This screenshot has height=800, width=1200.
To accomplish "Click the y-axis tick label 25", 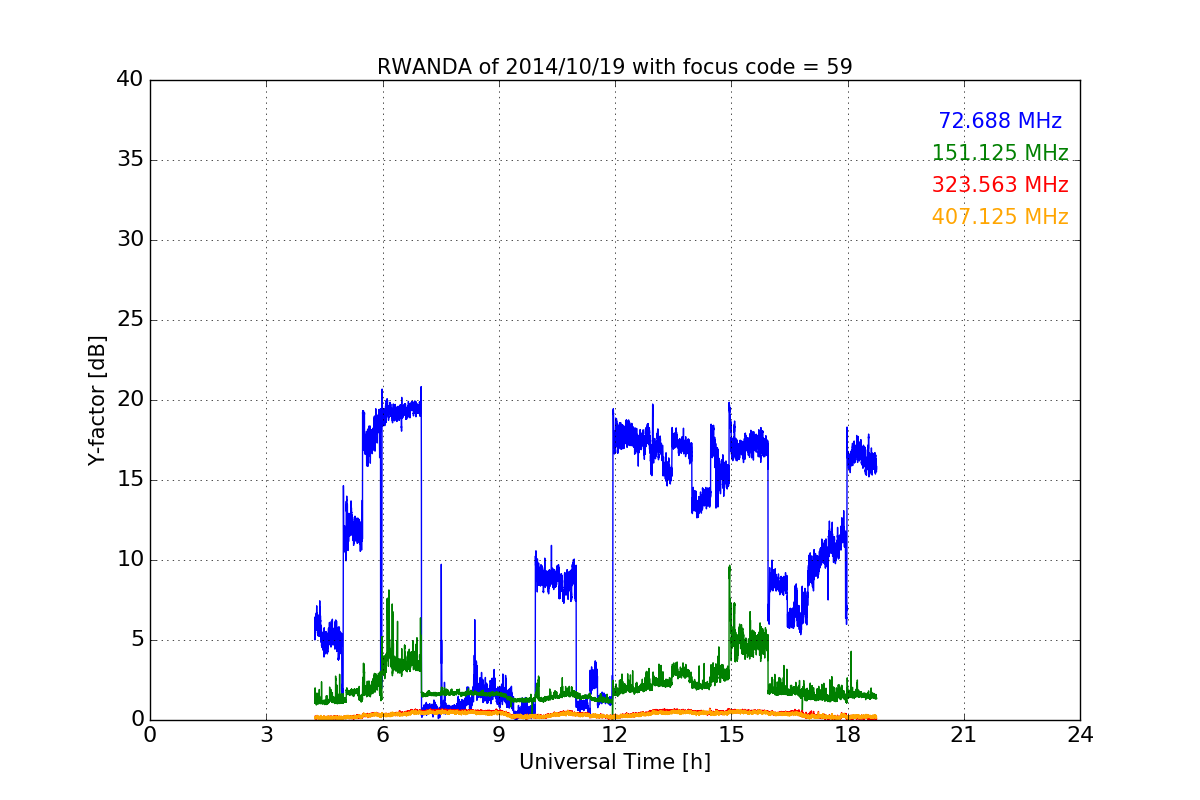I will tap(130, 320).
